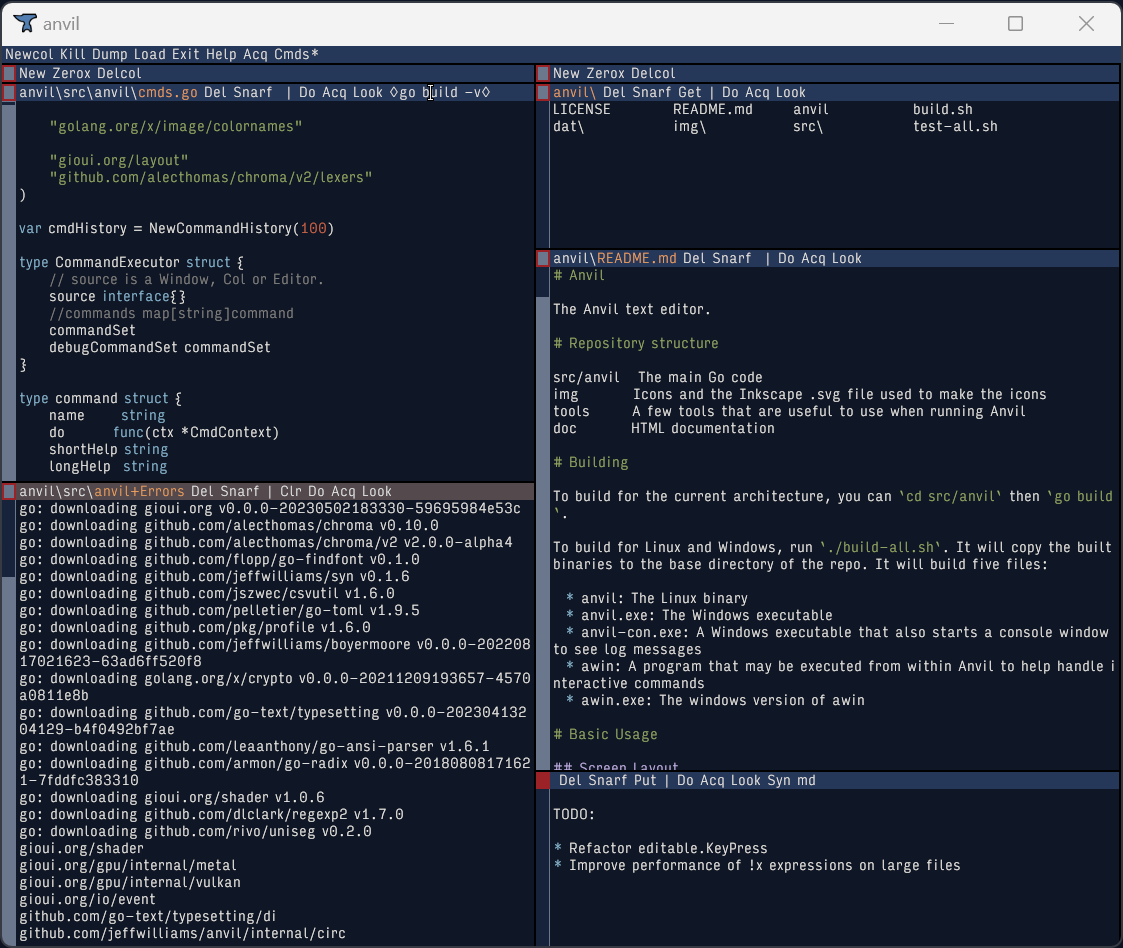Click Clr in the anvil+Errors tag
This screenshot has height=948, width=1123.
point(290,491)
